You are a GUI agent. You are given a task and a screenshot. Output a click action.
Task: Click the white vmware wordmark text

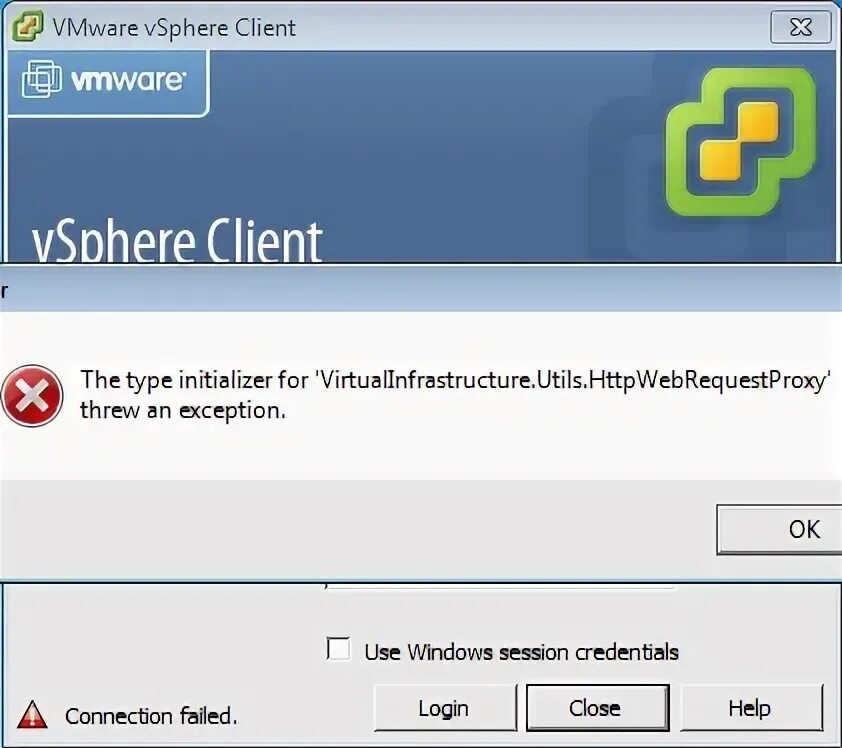pos(128,81)
